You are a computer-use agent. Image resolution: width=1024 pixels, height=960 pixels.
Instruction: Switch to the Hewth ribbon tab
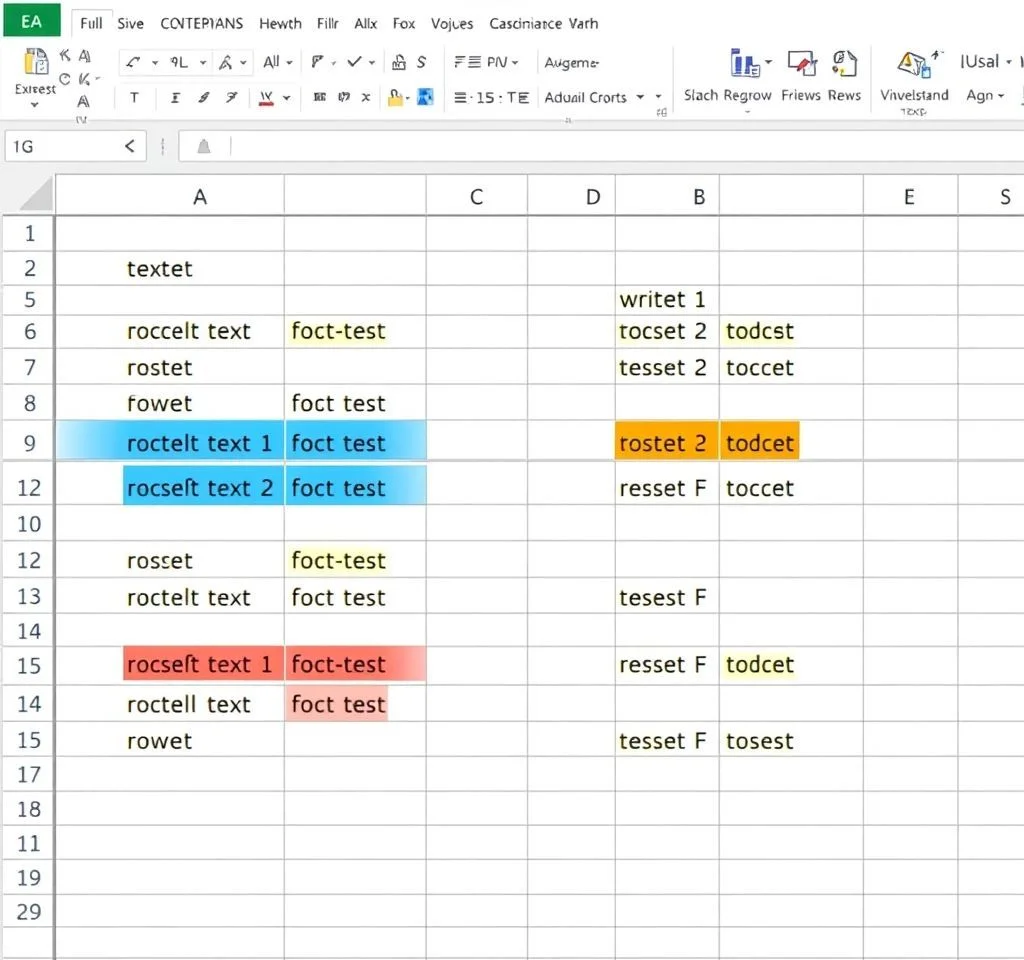279,23
